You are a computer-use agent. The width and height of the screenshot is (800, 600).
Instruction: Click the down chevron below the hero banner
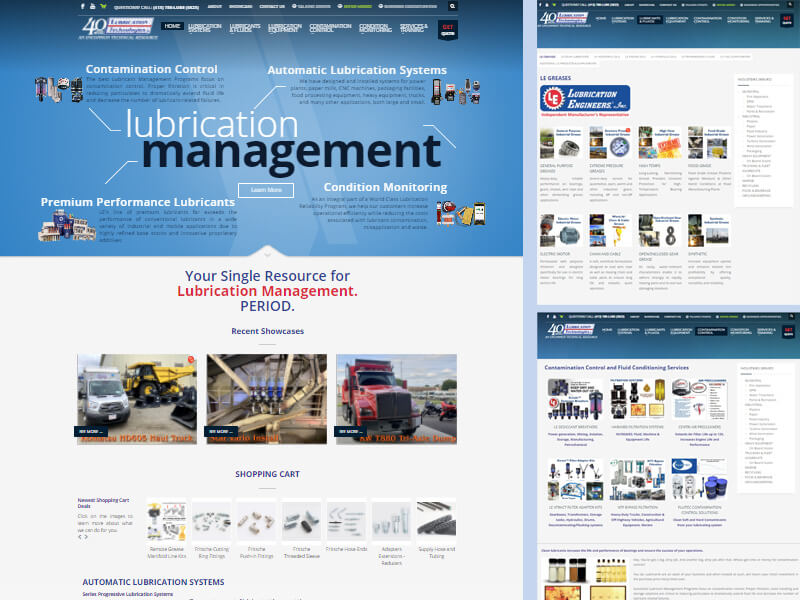(266, 251)
